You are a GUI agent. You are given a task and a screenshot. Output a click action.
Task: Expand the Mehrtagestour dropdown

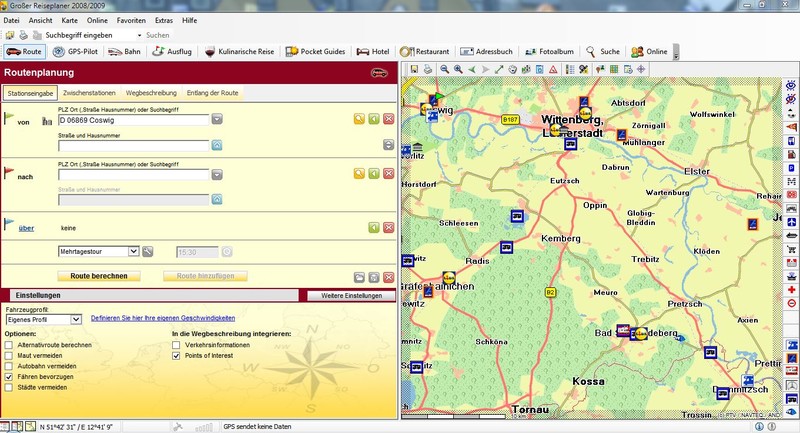pos(133,251)
